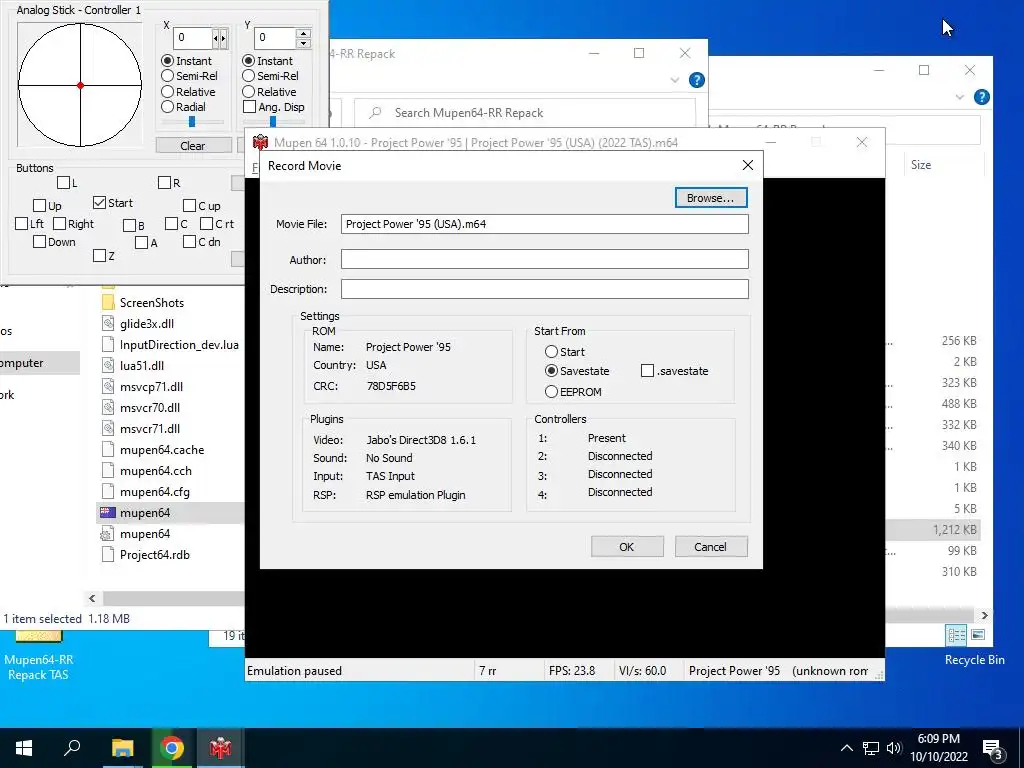Show hidden system tray icons
The width and height of the screenshot is (1024, 768).
point(846,748)
